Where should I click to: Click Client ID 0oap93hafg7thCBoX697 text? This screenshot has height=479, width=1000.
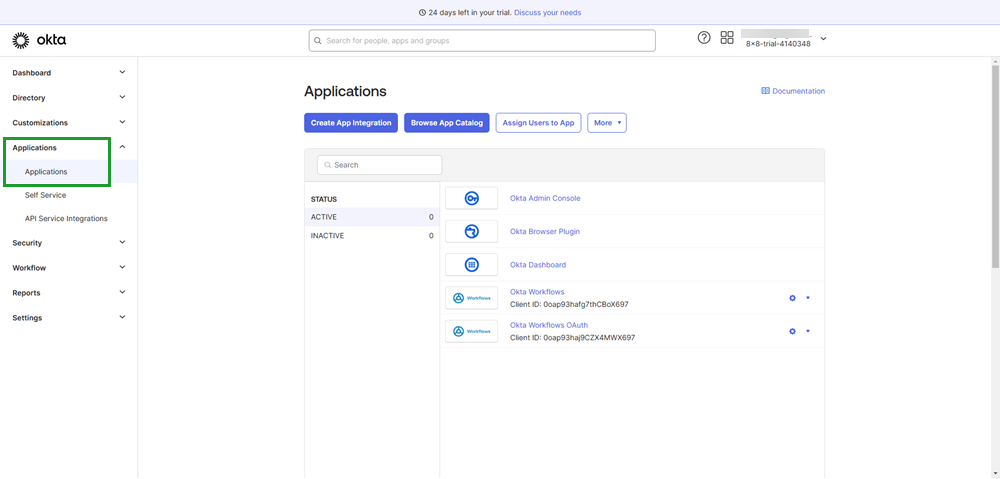pos(569,304)
